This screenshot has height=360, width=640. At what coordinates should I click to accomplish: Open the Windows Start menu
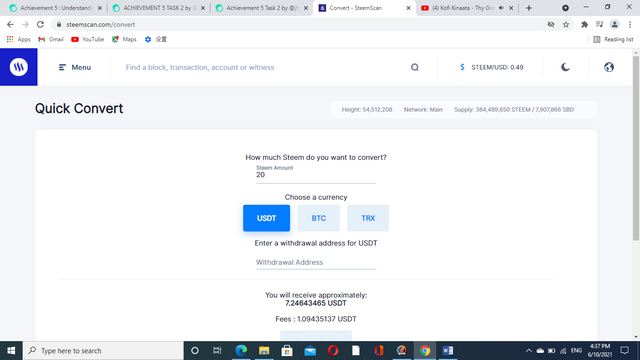pos(11,351)
